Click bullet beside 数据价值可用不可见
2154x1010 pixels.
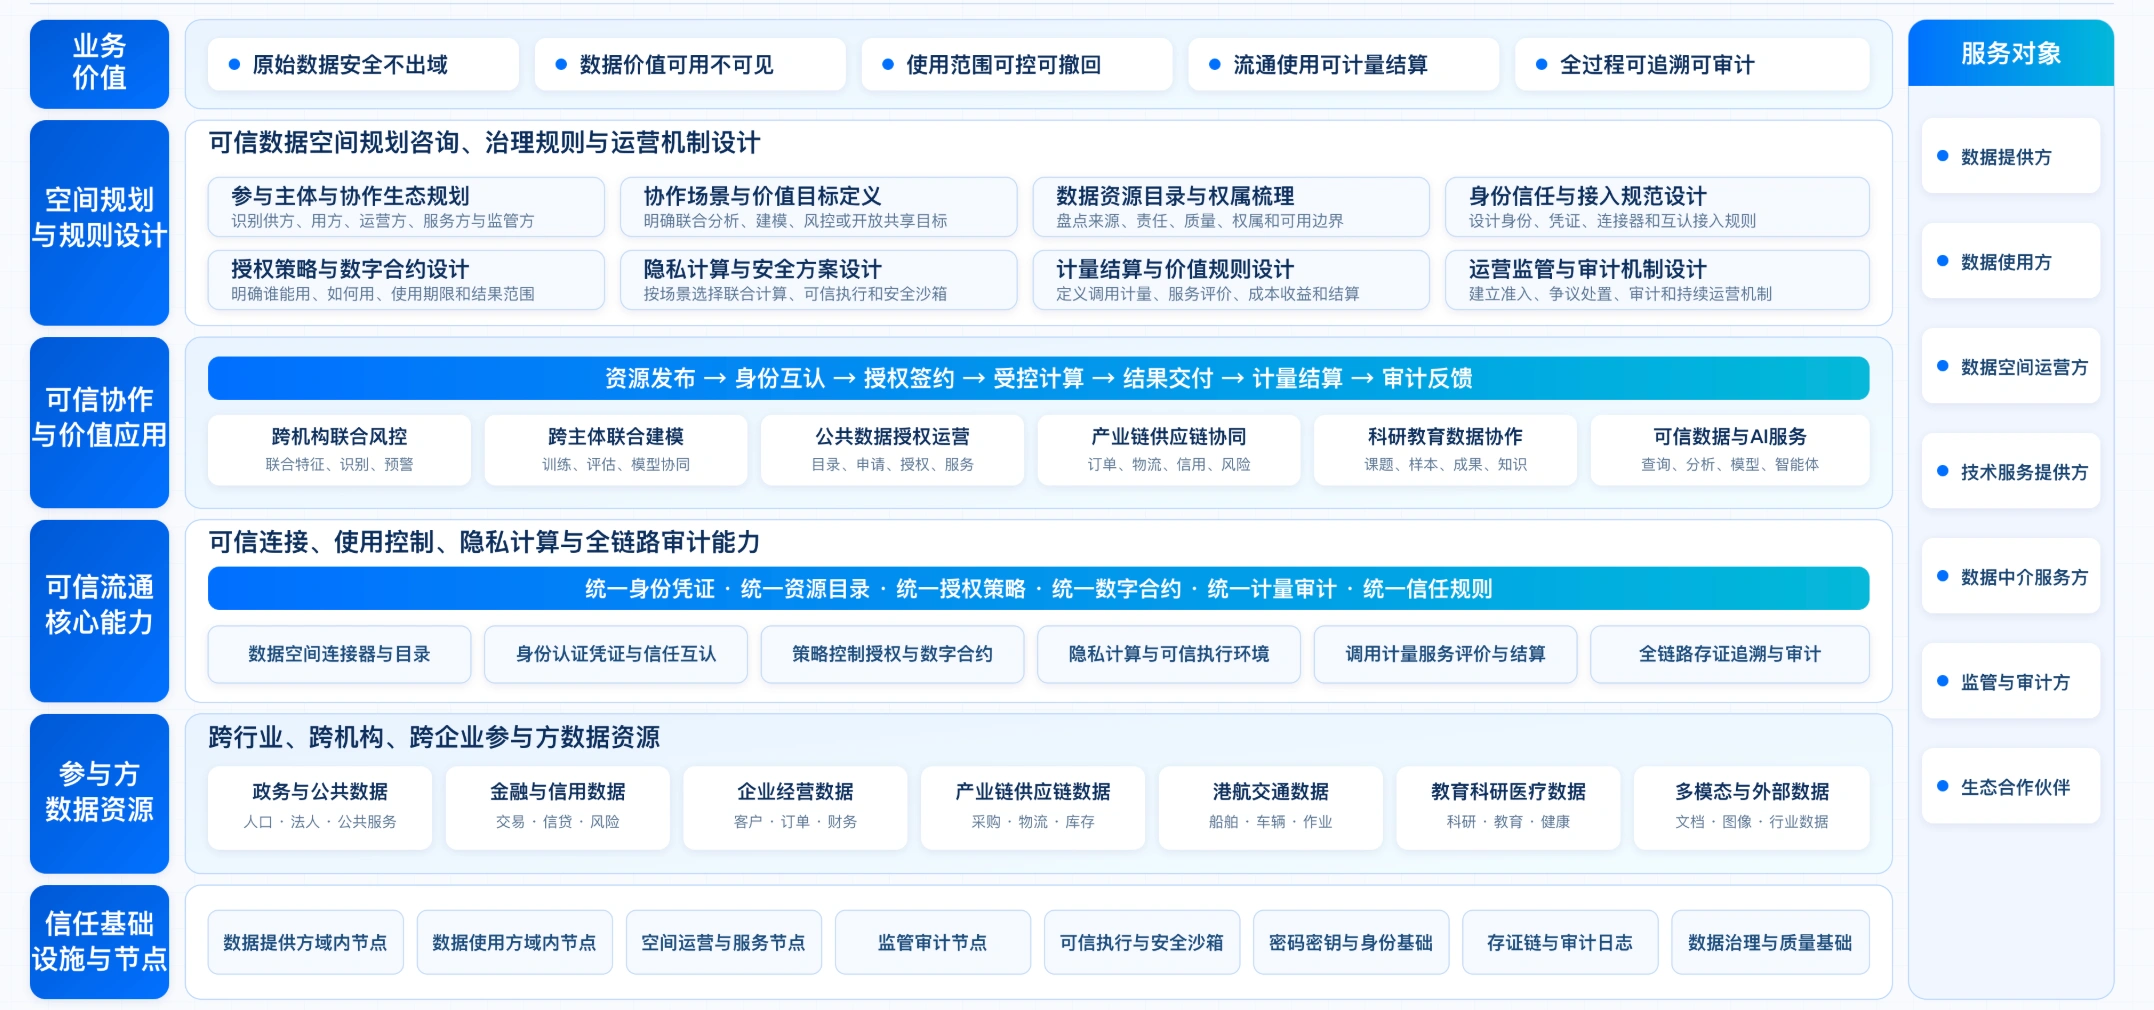pos(561,64)
